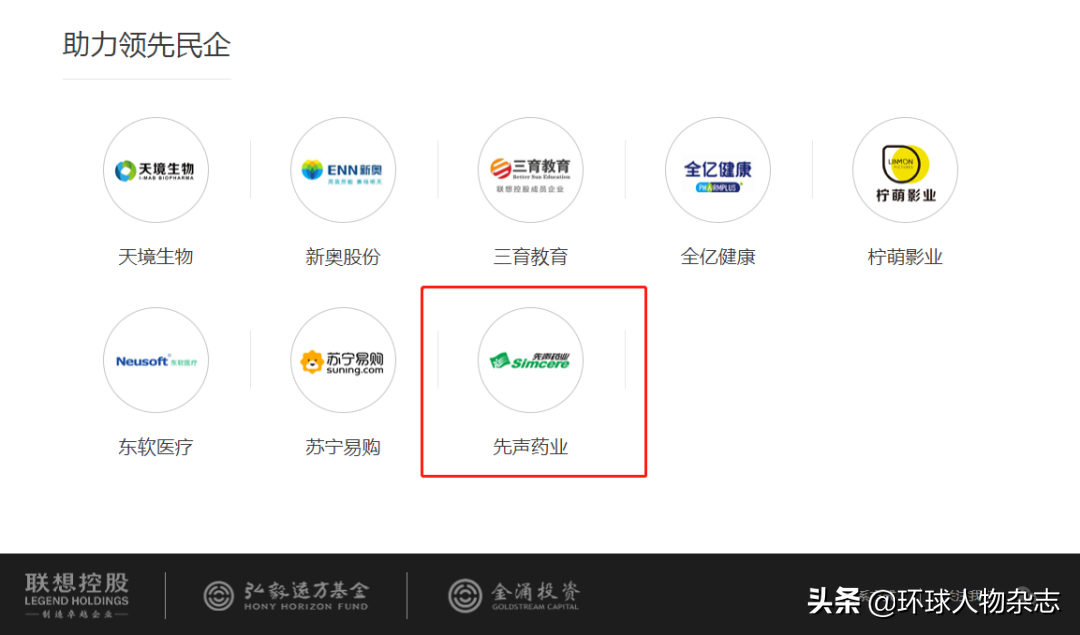The image size is (1080, 635).
Task: Select the 三育教育 caption text
Action: pyautogui.click(x=530, y=257)
